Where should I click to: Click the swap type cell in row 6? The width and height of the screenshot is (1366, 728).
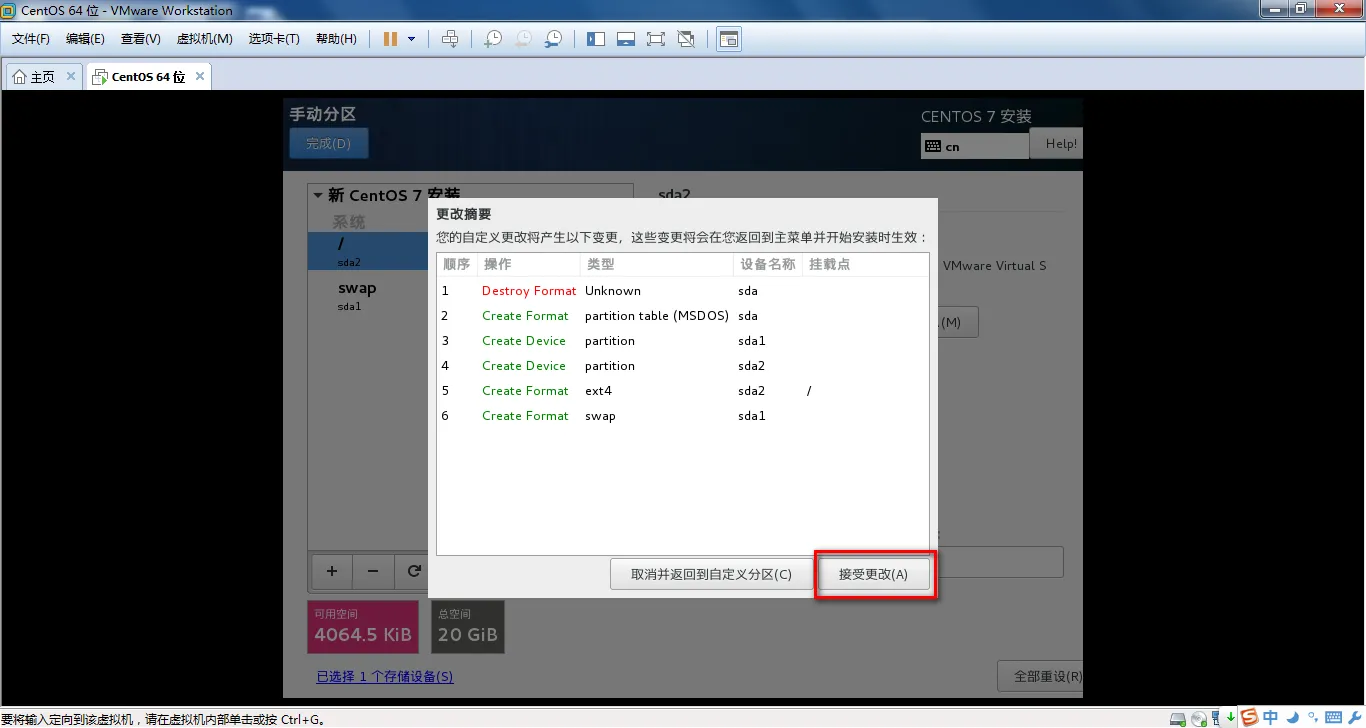[x=600, y=416]
